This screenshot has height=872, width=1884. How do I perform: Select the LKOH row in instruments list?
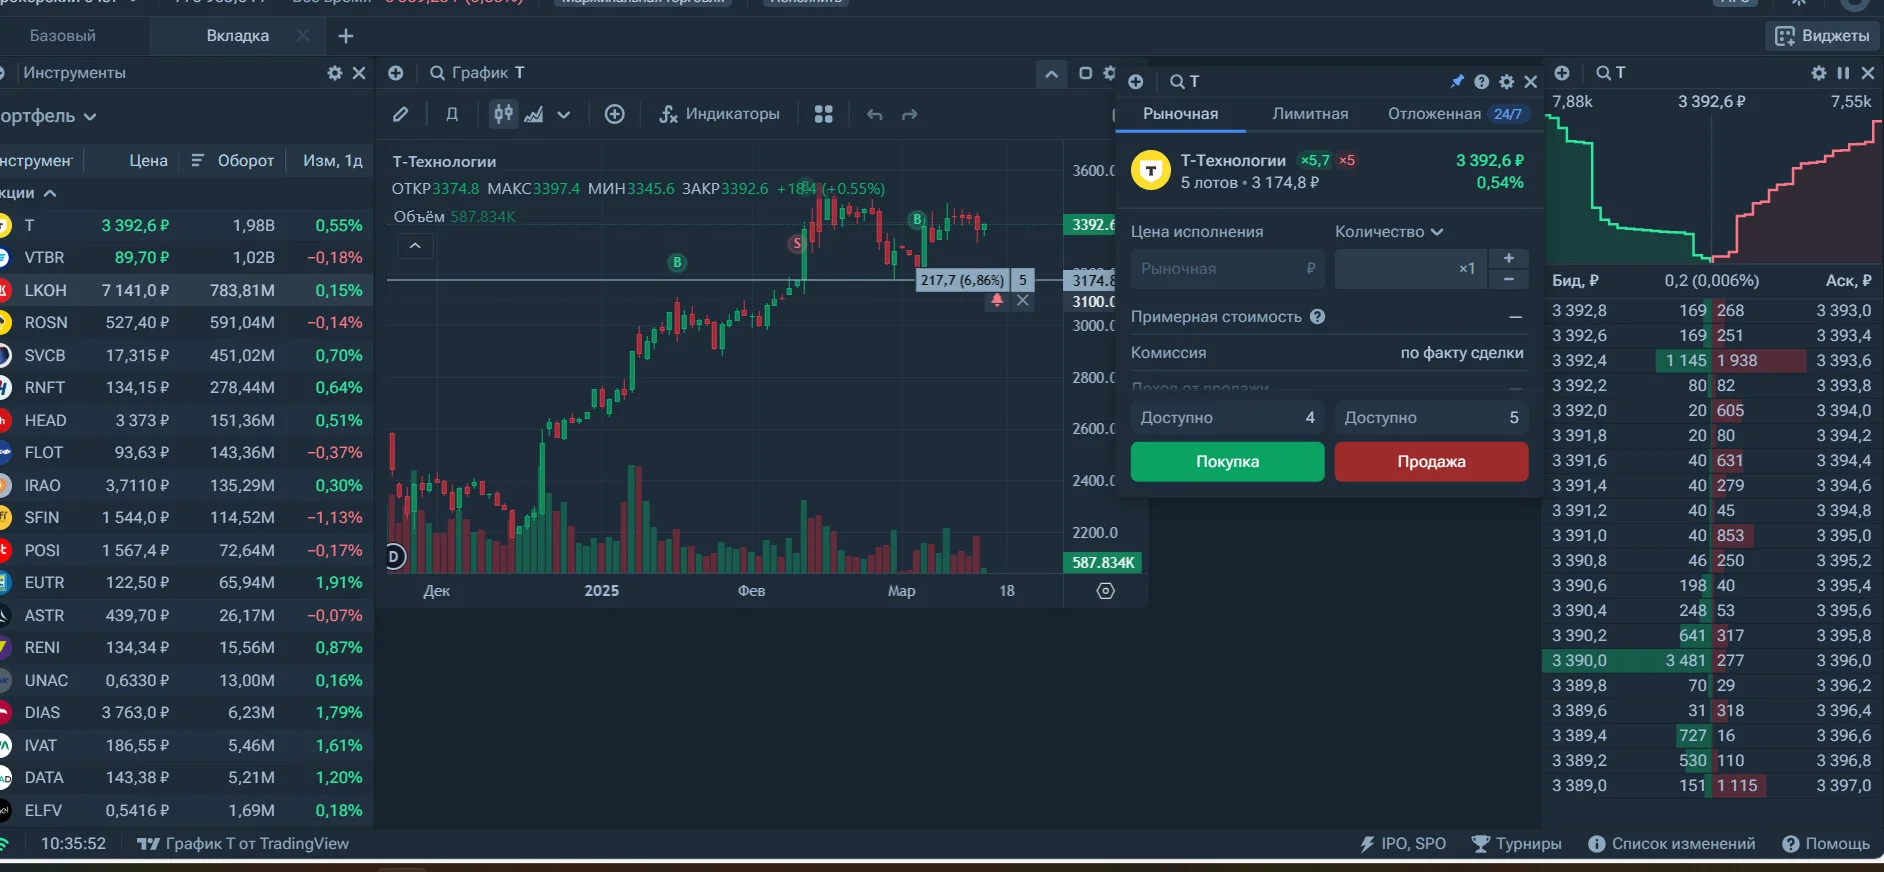point(186,291)
